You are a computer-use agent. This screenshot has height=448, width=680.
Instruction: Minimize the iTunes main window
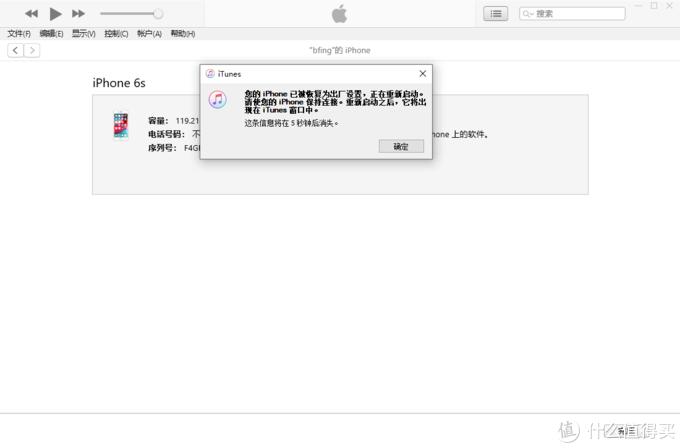[638, 6]
